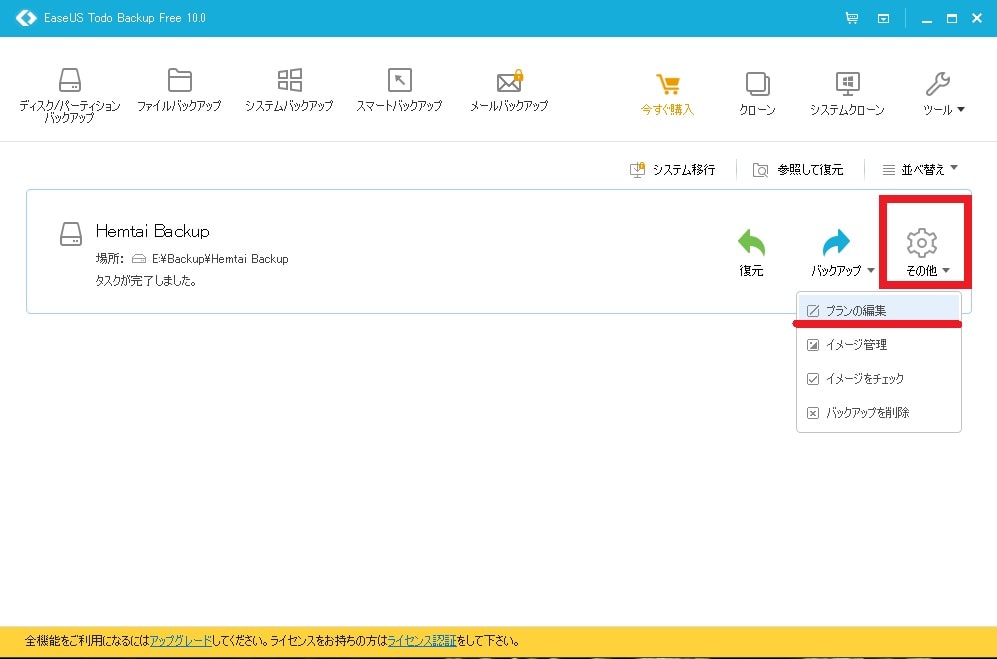Close the EaseUS Todo Backup window

[977, 18]
